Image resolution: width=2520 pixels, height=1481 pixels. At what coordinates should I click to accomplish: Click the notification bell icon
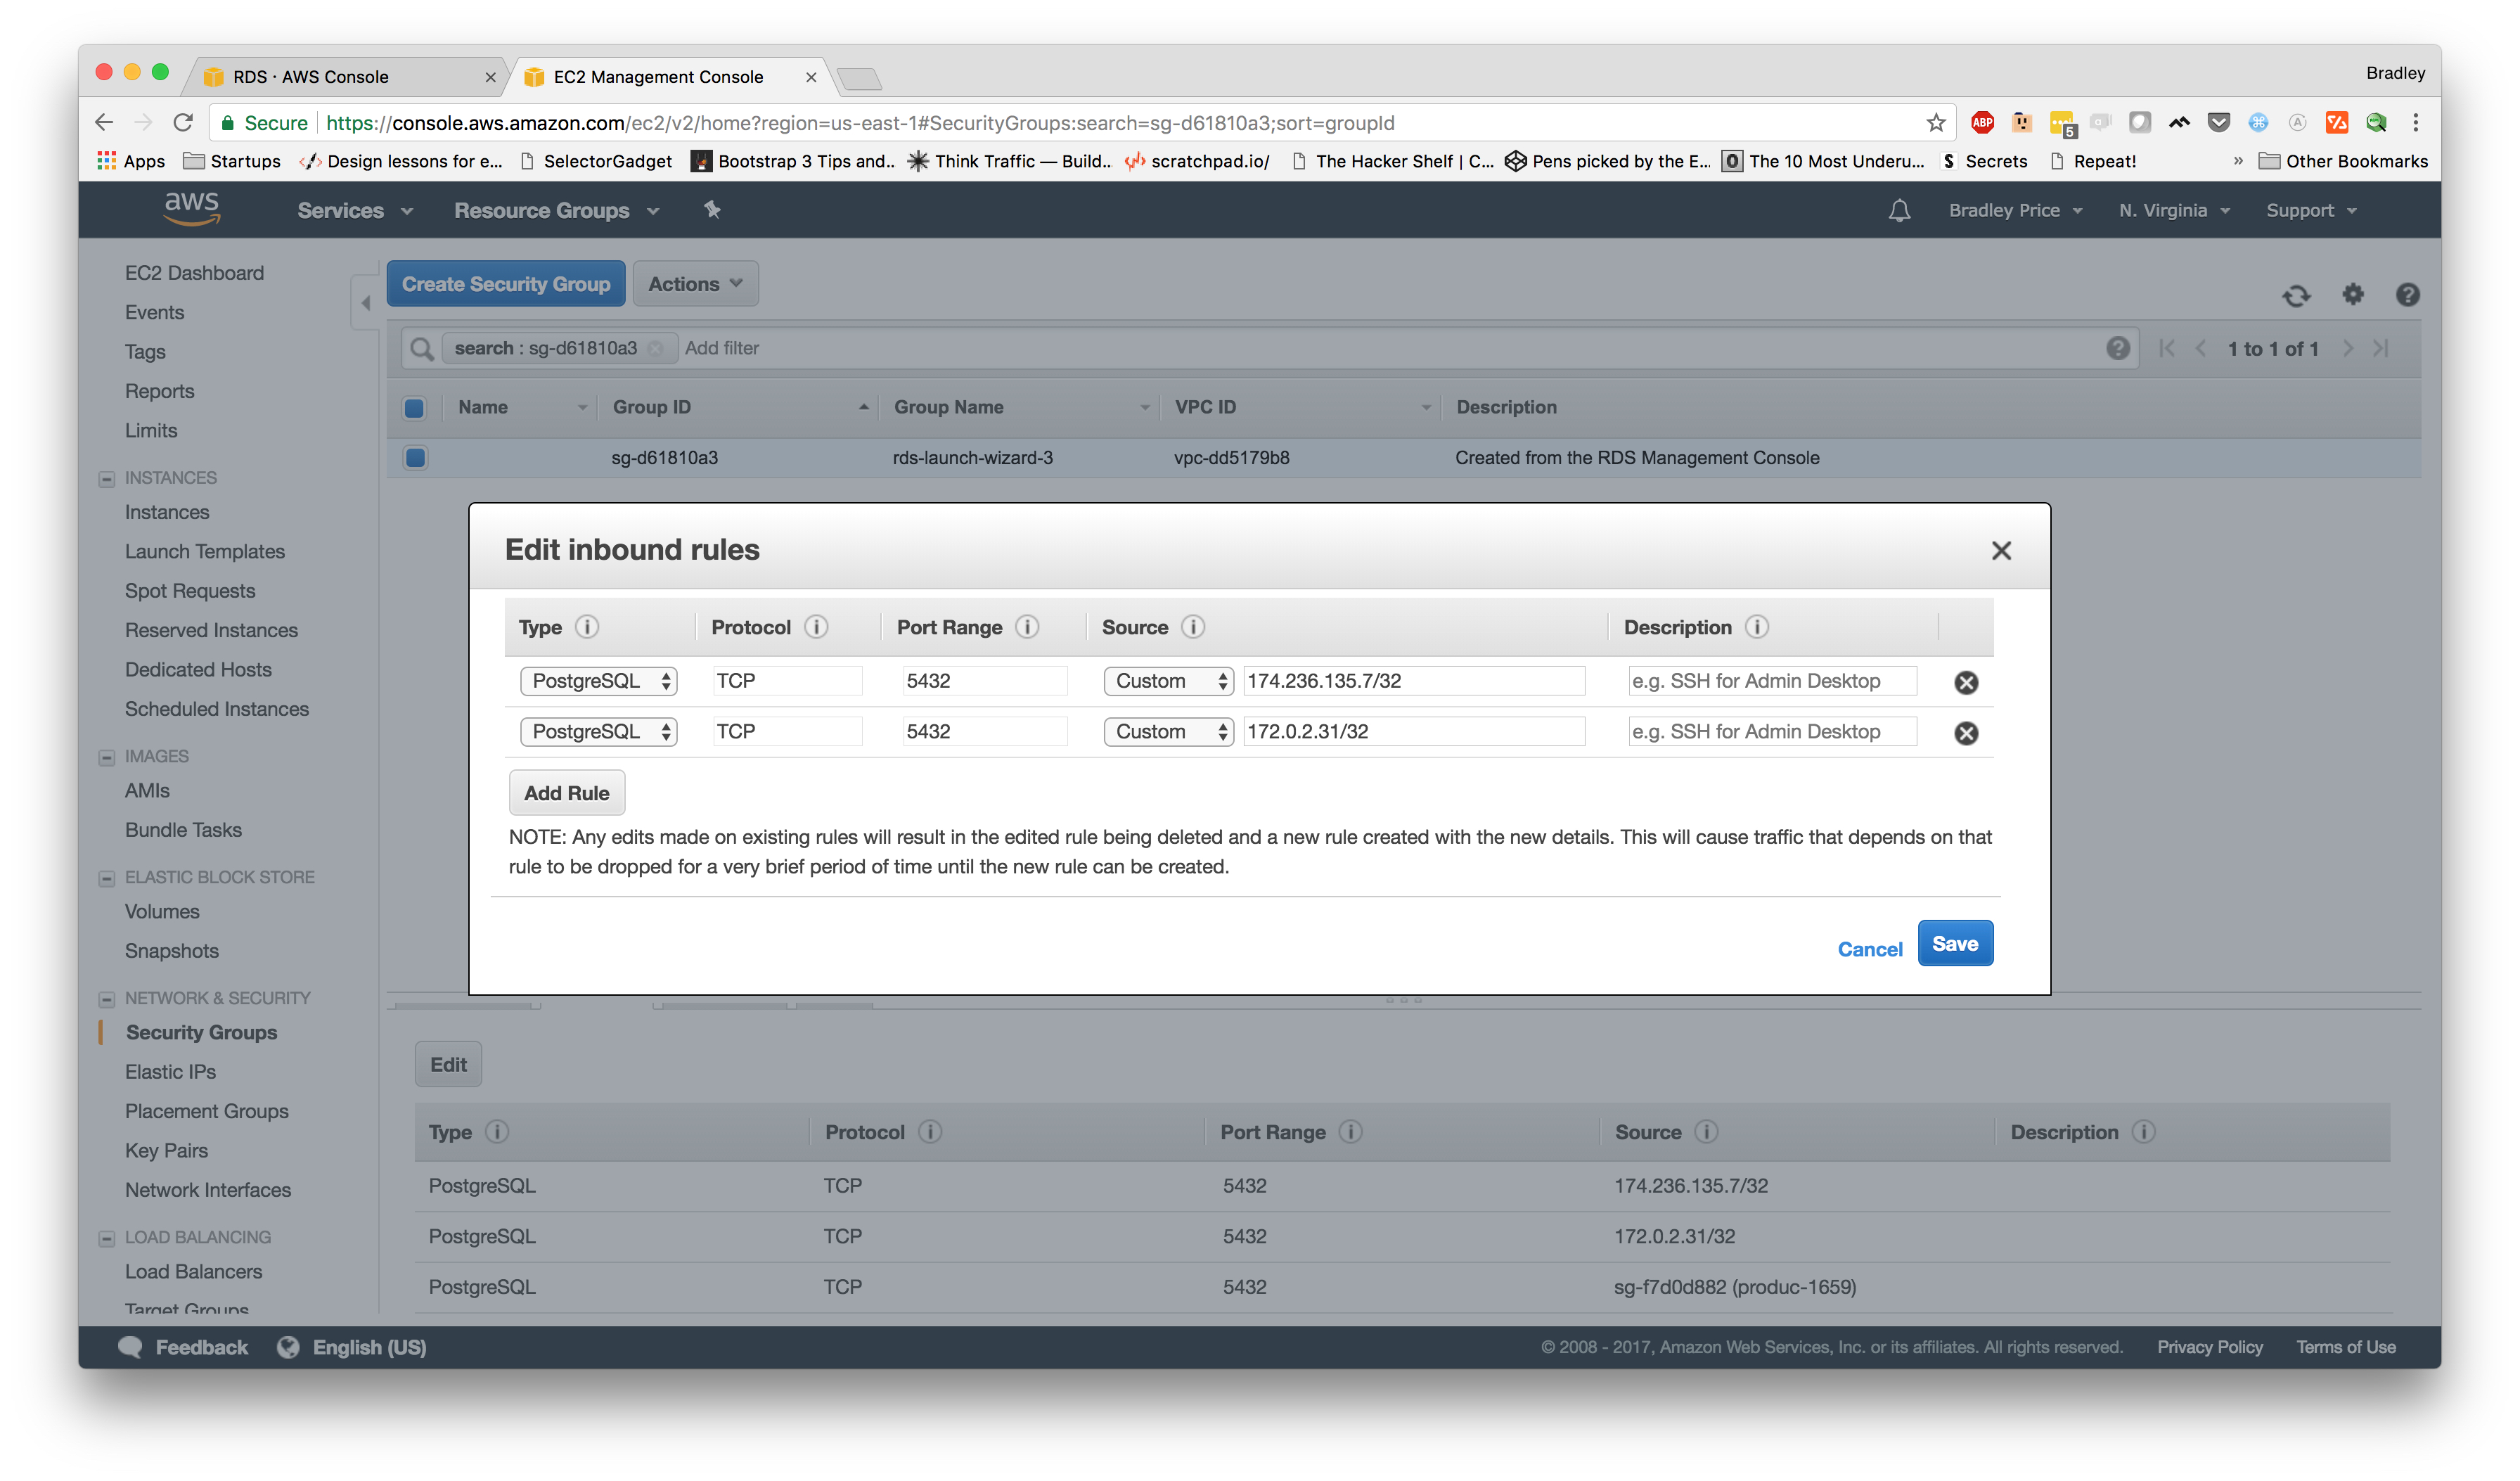[1900, 210]
